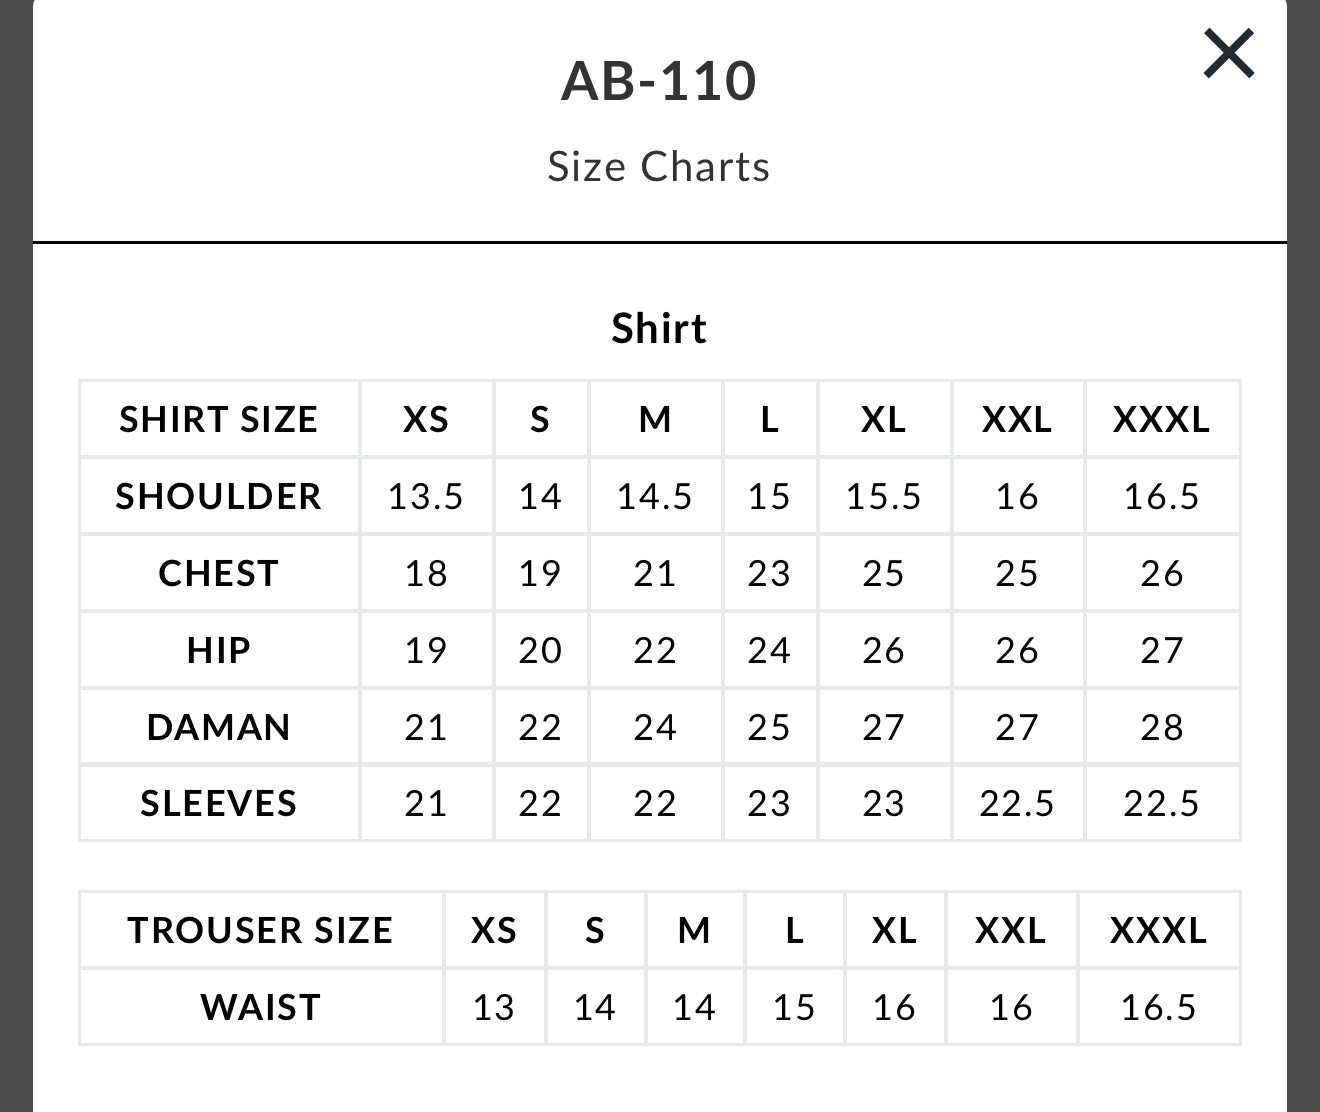Click the shoulder value 13.5 for XS

[426, 496]
